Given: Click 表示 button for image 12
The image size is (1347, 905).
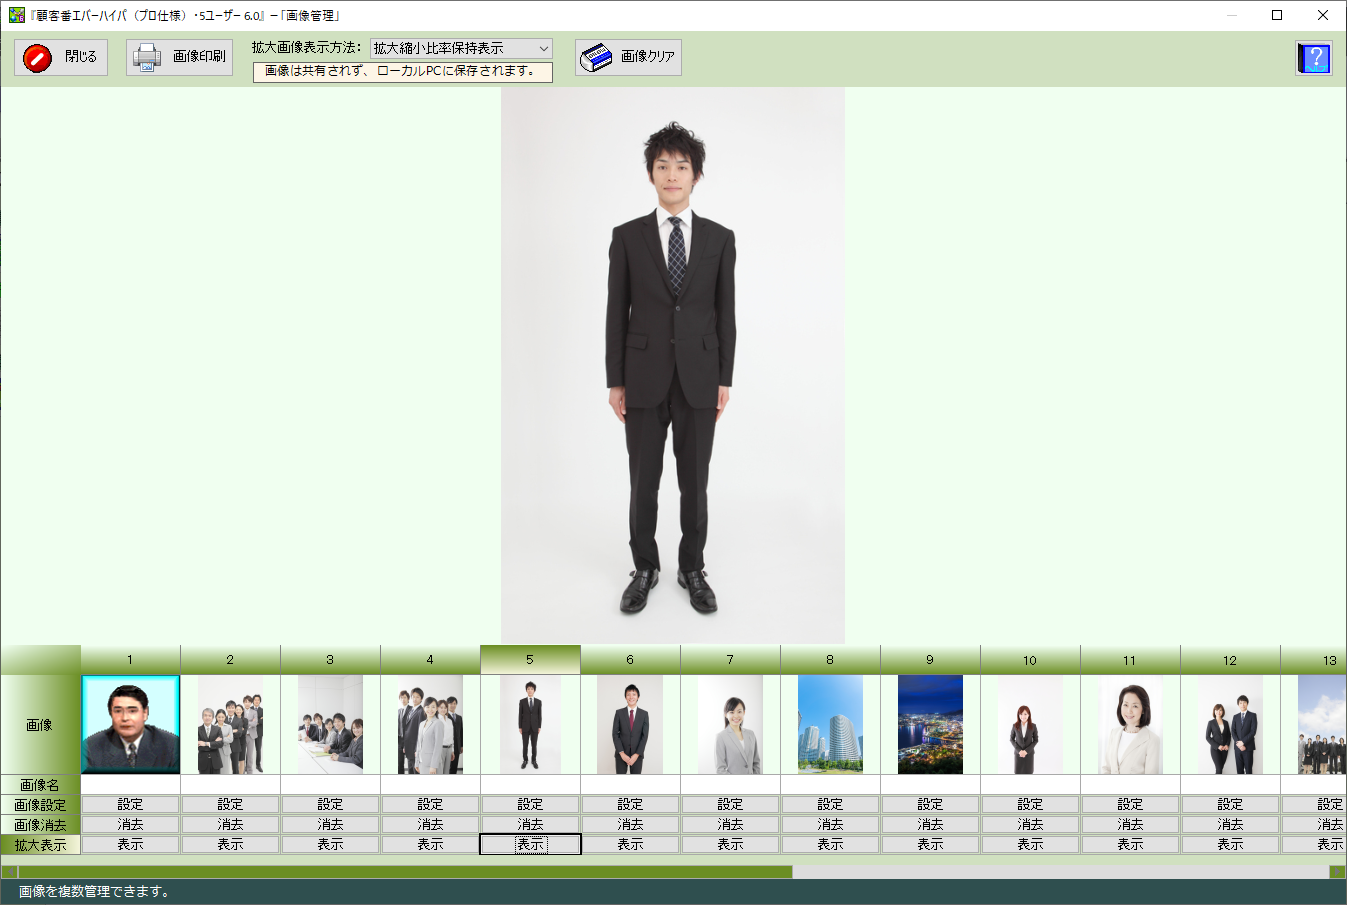Looking at the screenshot, I should point(1230,844).
